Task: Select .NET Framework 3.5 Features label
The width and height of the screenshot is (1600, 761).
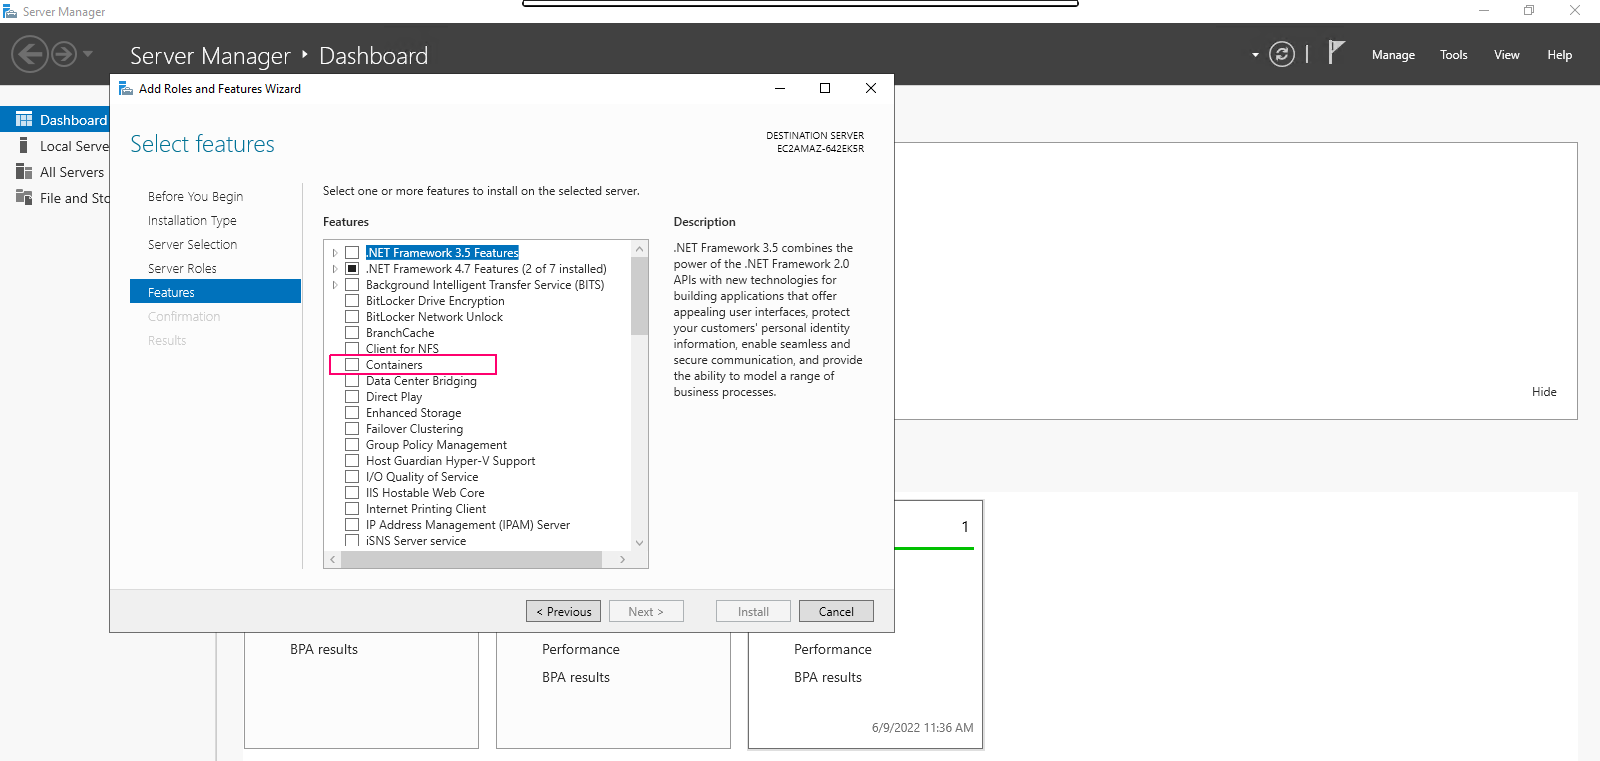Action: (442, 253)
